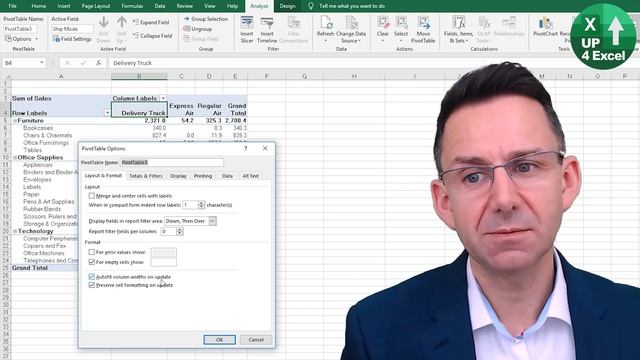Screen dimensions: 640x360
Task: Open the Formulas ribbon tab
Action: [132, 6]
